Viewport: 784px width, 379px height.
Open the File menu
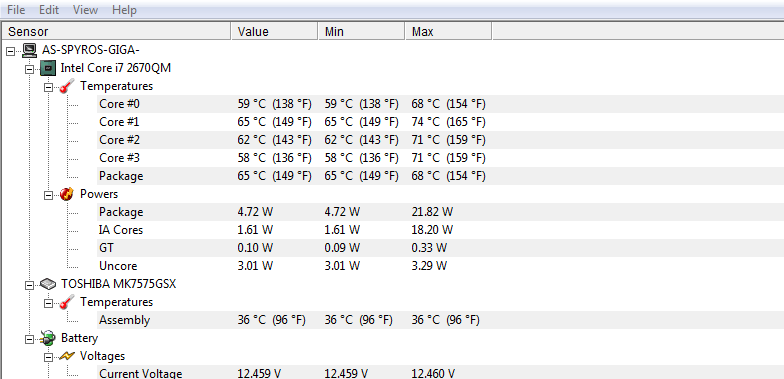(x=16, y=10)
